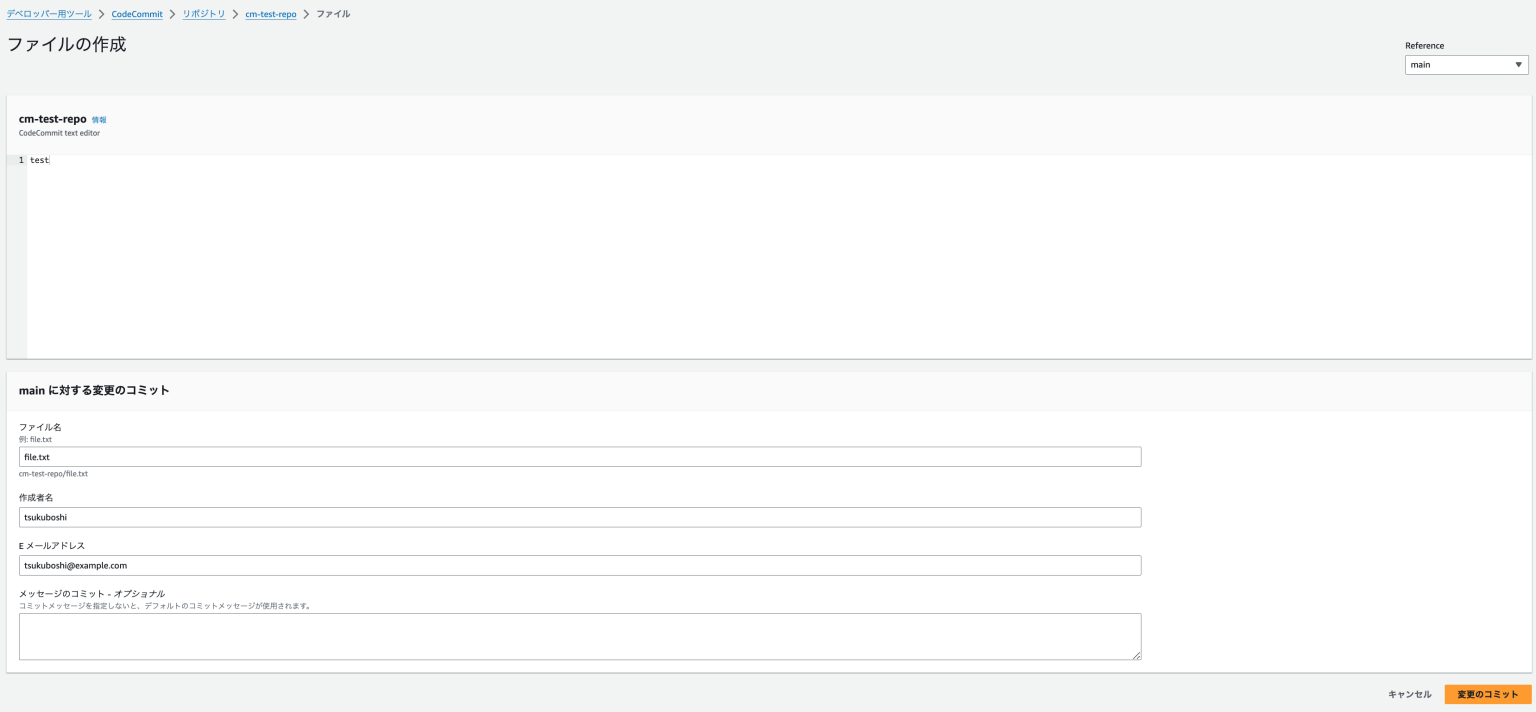The width and height of the screenshot is (1536, 712).
Task: Click line number 1 in the gutter
Action: pyautogui.click(x=18, y=160)
